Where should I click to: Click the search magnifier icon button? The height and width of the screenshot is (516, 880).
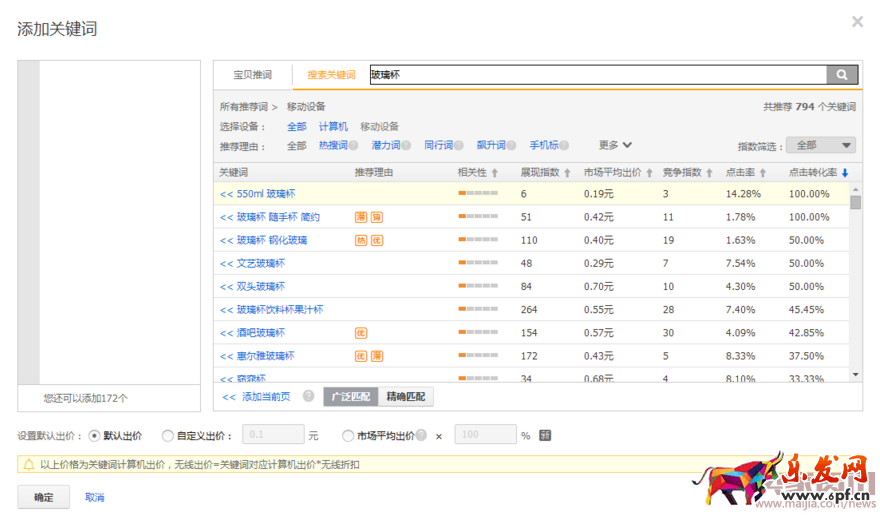[x=842, y=75]
